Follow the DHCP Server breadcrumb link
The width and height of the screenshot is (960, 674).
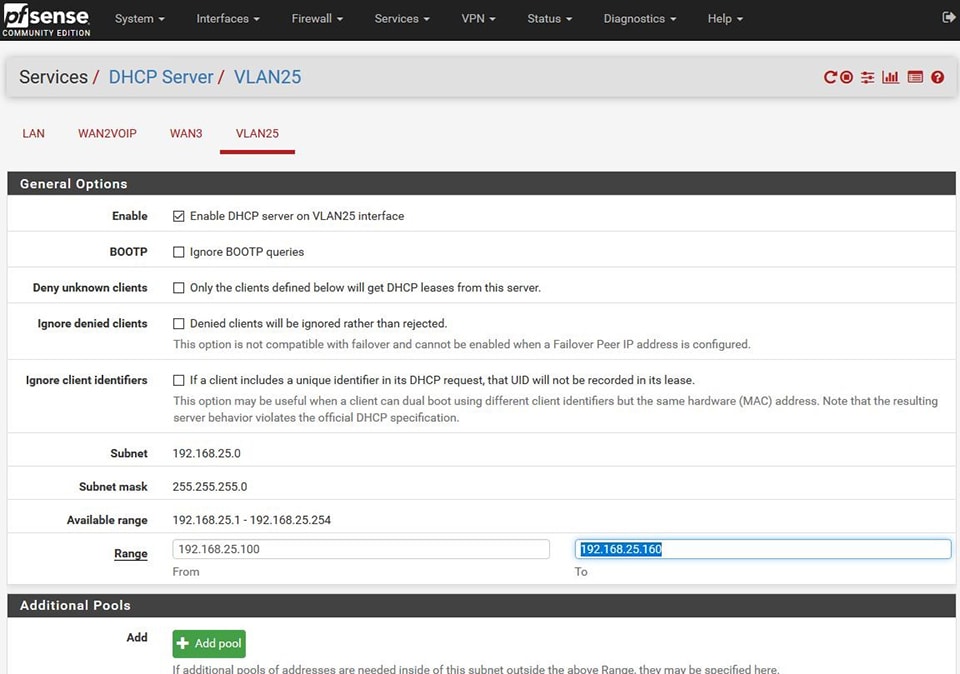(x=160, y=77)
